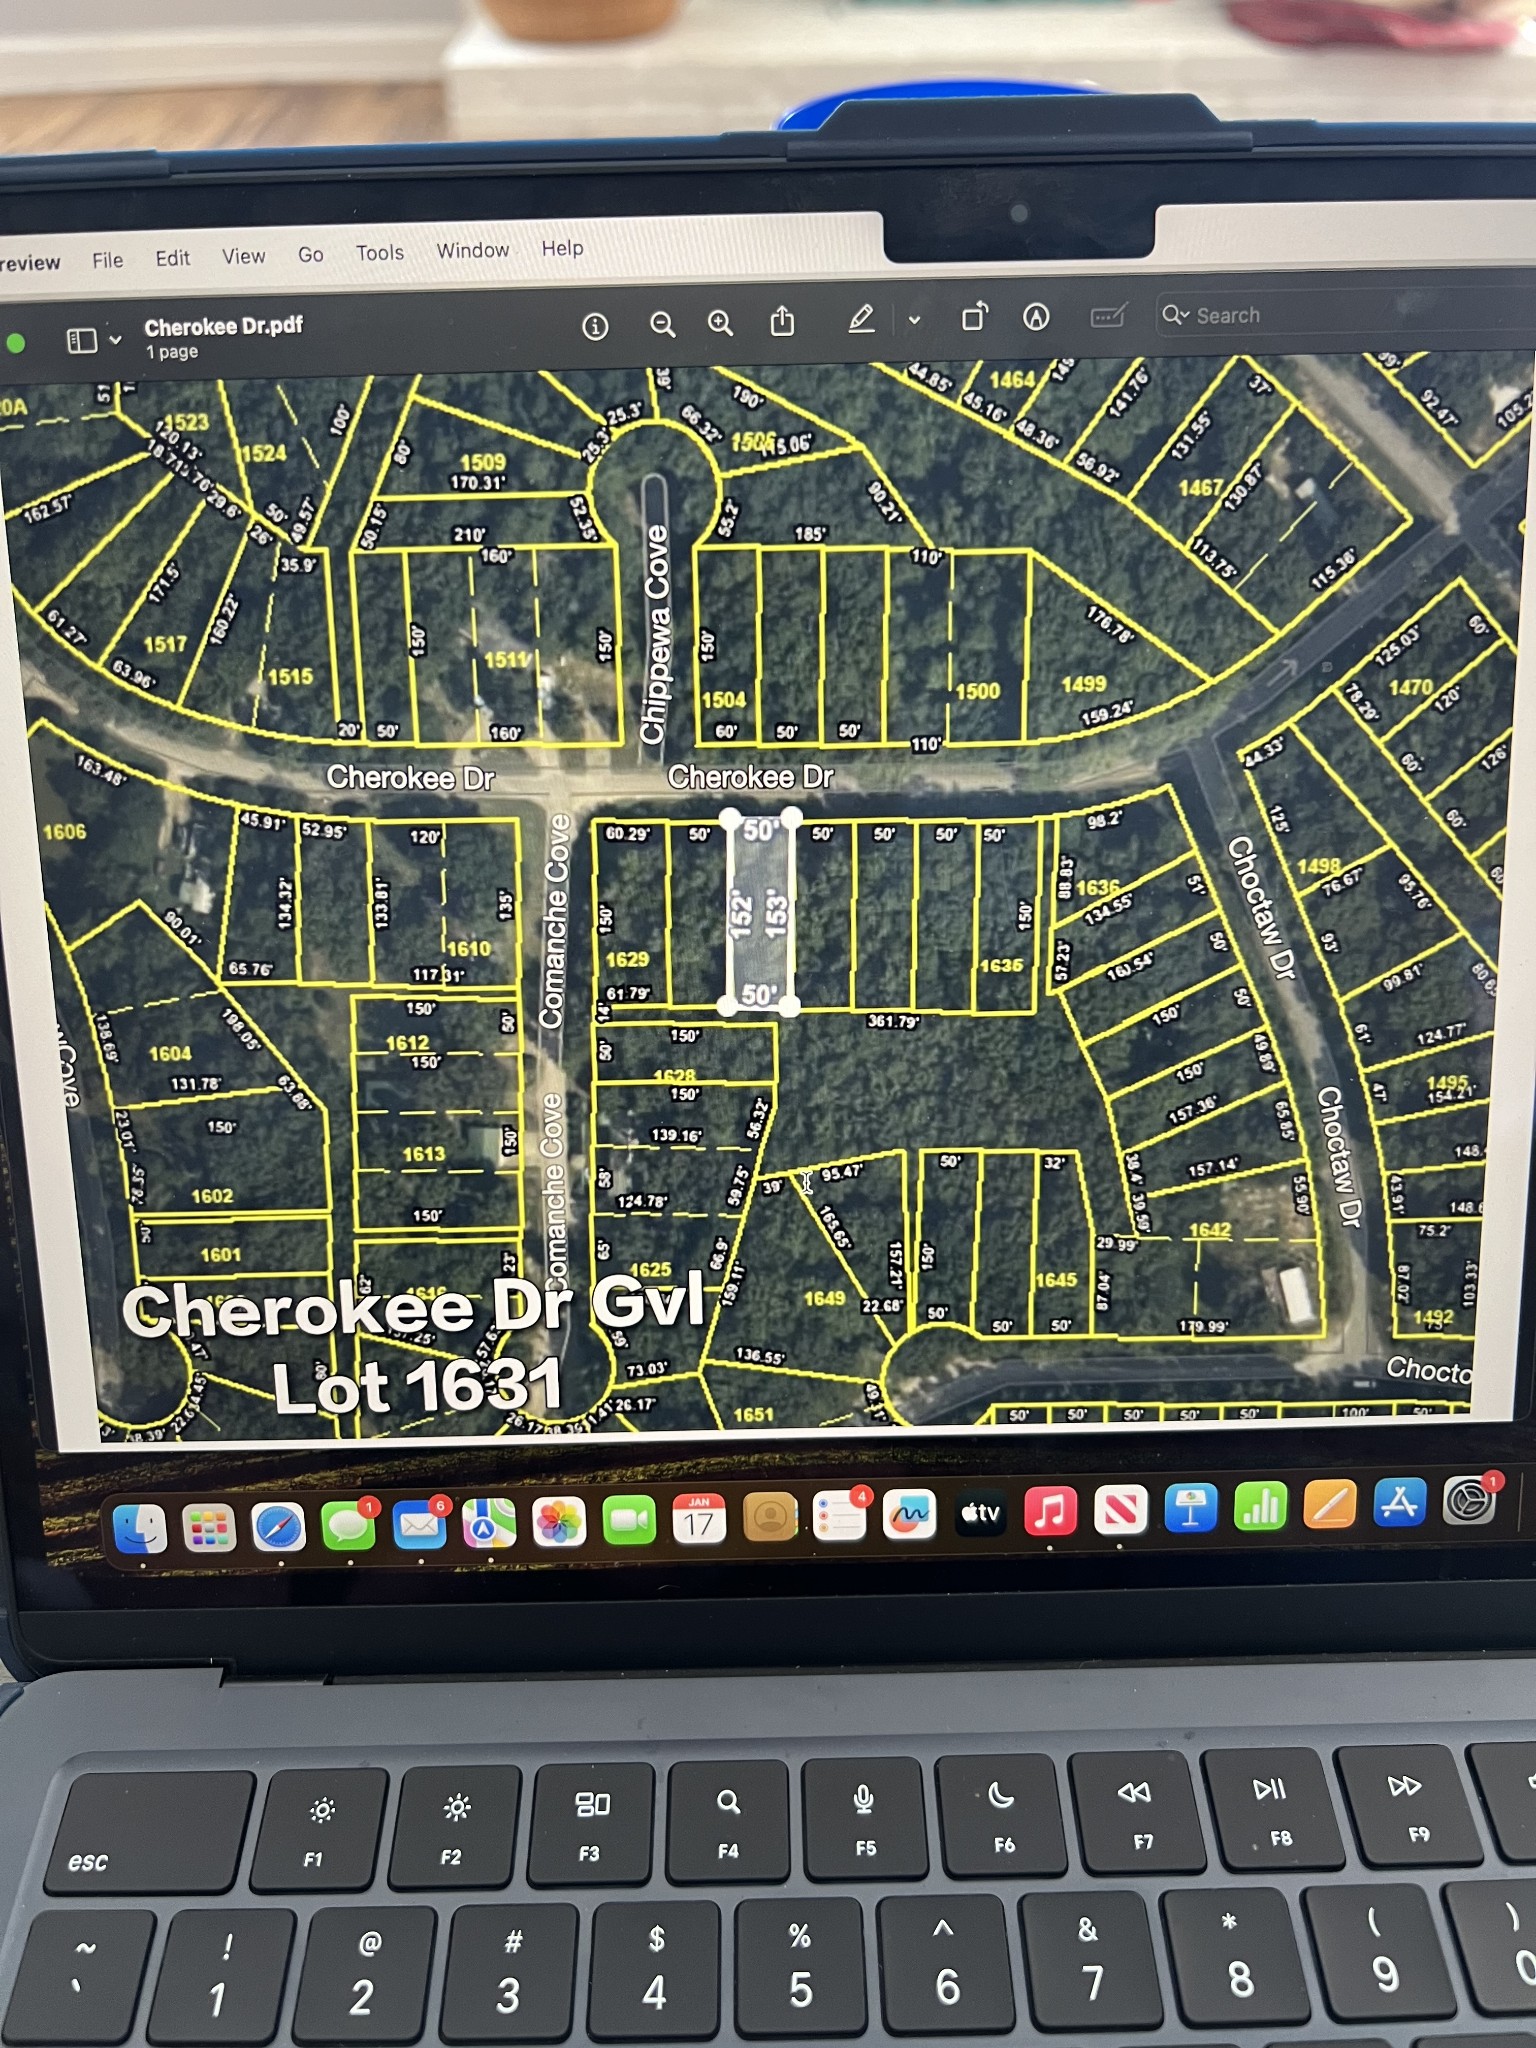Viewport: 1536px width, 2048px height.
Task: Open the document Inspector info icon
Action: tap(595, 326)
